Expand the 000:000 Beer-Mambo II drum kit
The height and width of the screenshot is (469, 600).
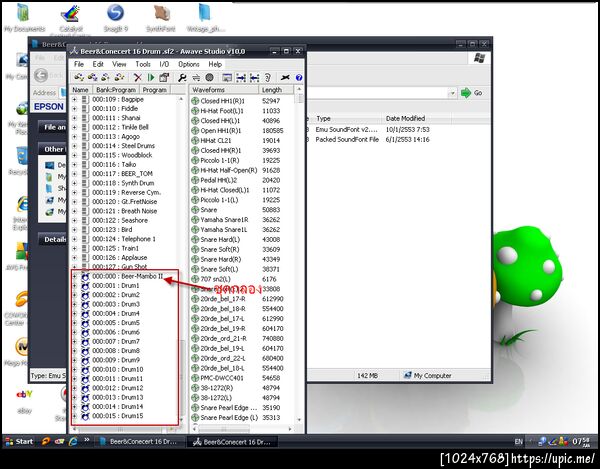[x=75, y=276]
